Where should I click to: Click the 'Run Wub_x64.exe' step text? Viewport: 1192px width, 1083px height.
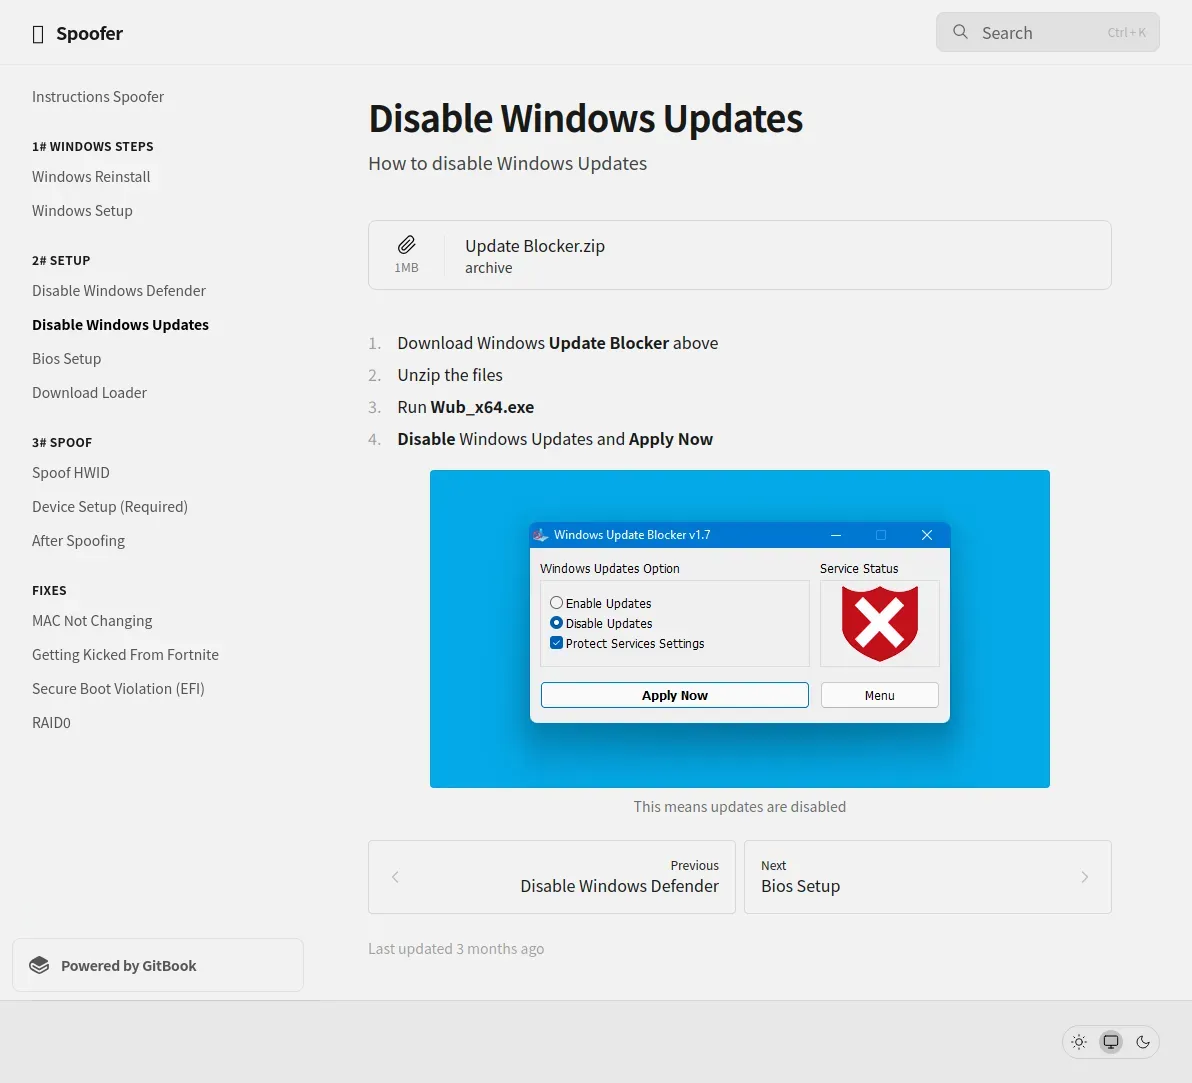tap(465, 407)
